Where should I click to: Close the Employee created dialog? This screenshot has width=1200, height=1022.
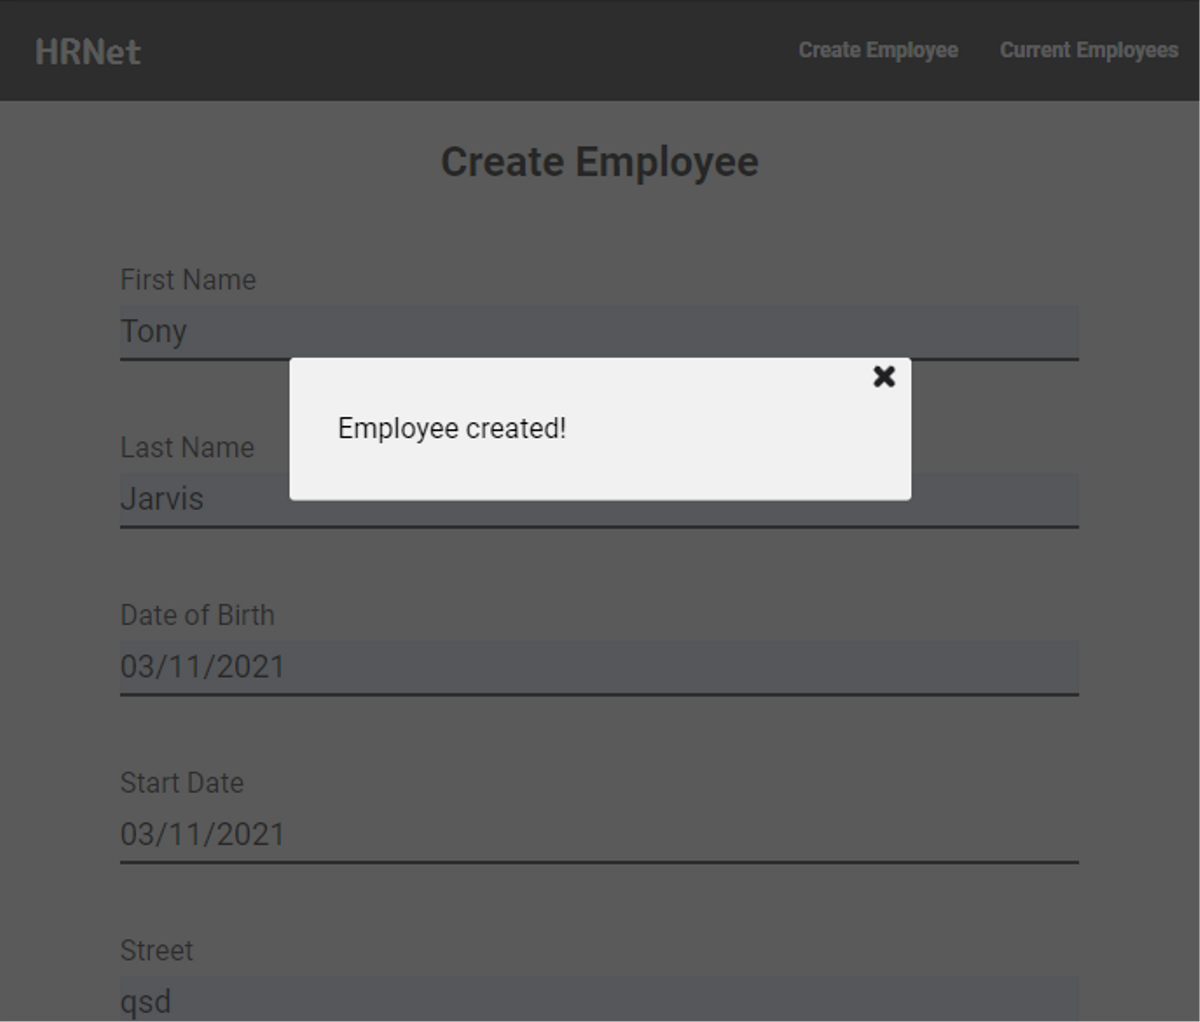click(884, 377)
